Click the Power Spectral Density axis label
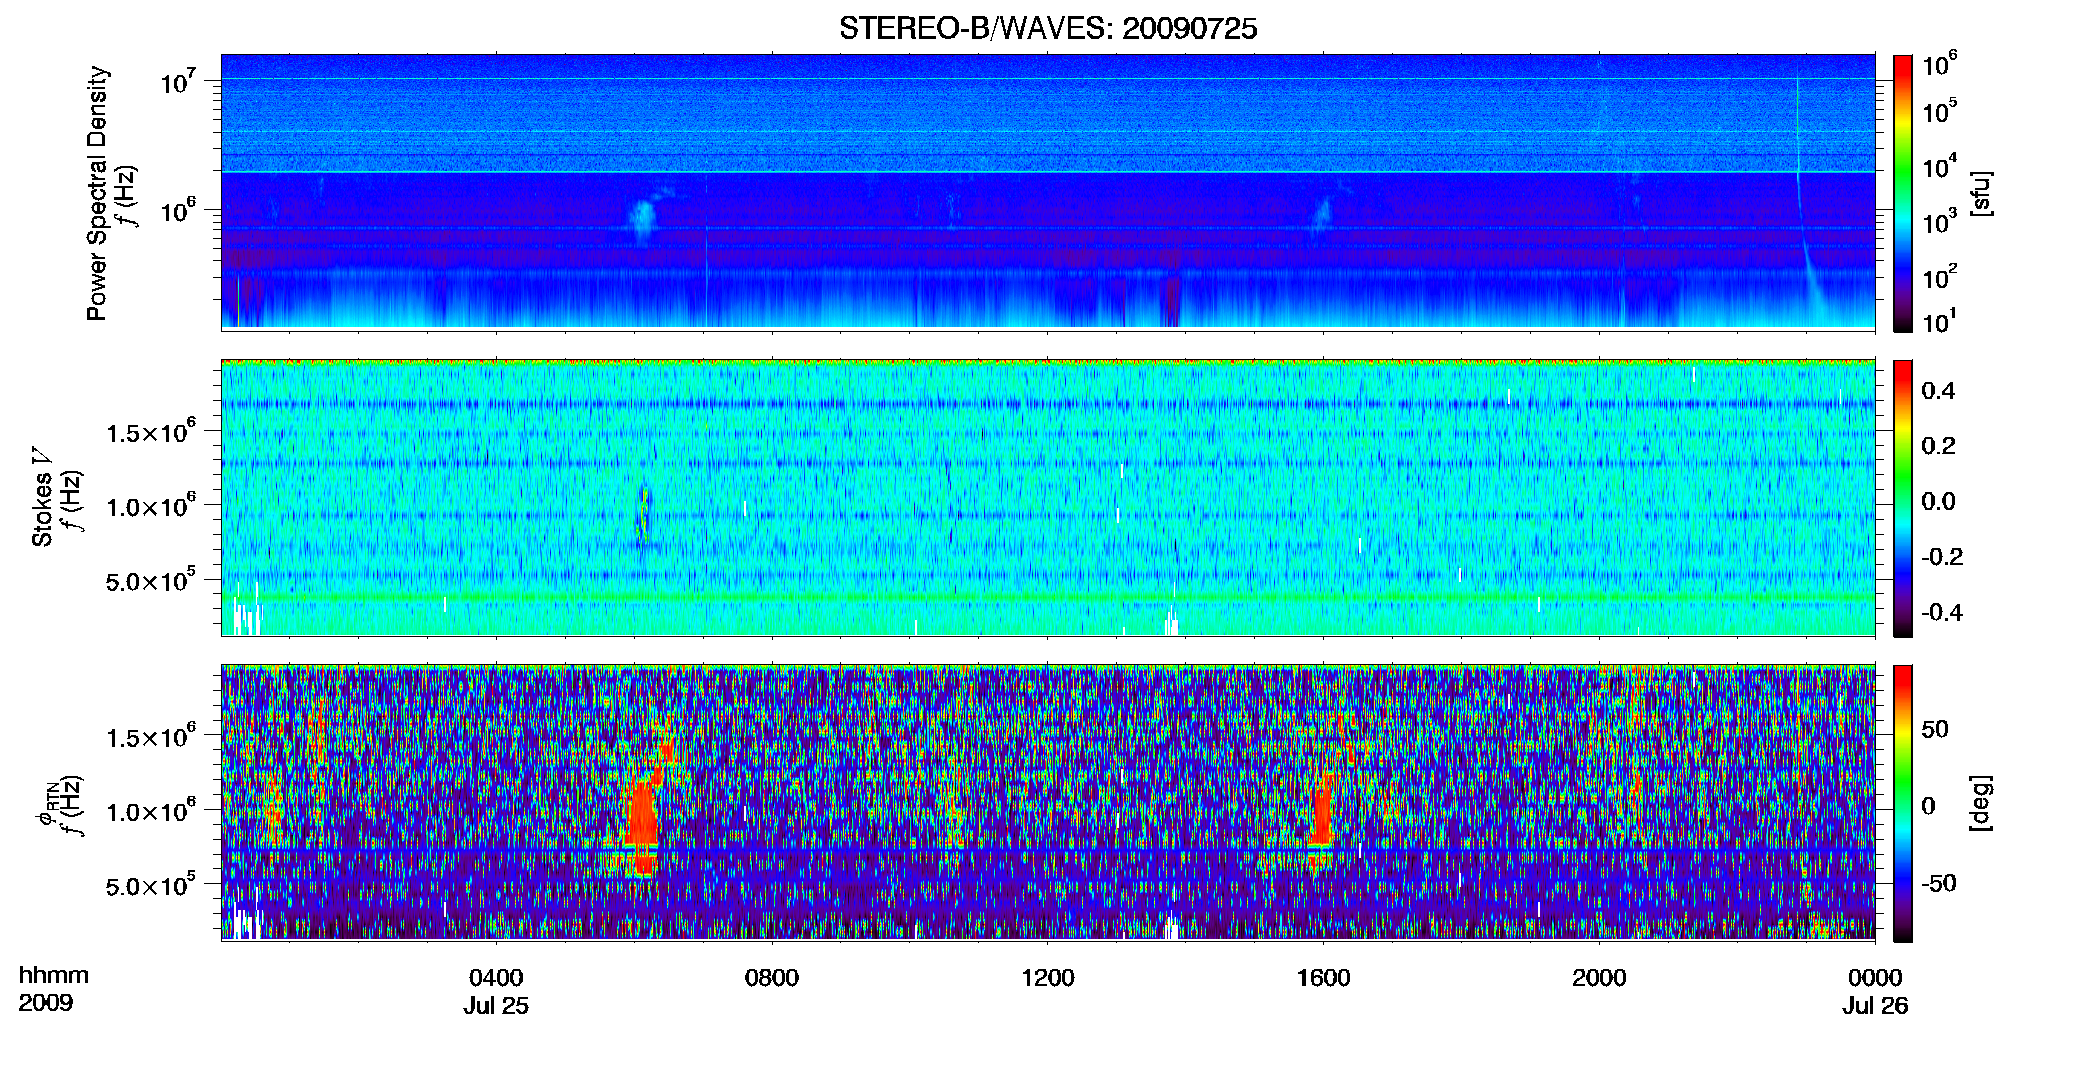The width and height of the screenshot is (2096, 1080). [x=97, y=193]
